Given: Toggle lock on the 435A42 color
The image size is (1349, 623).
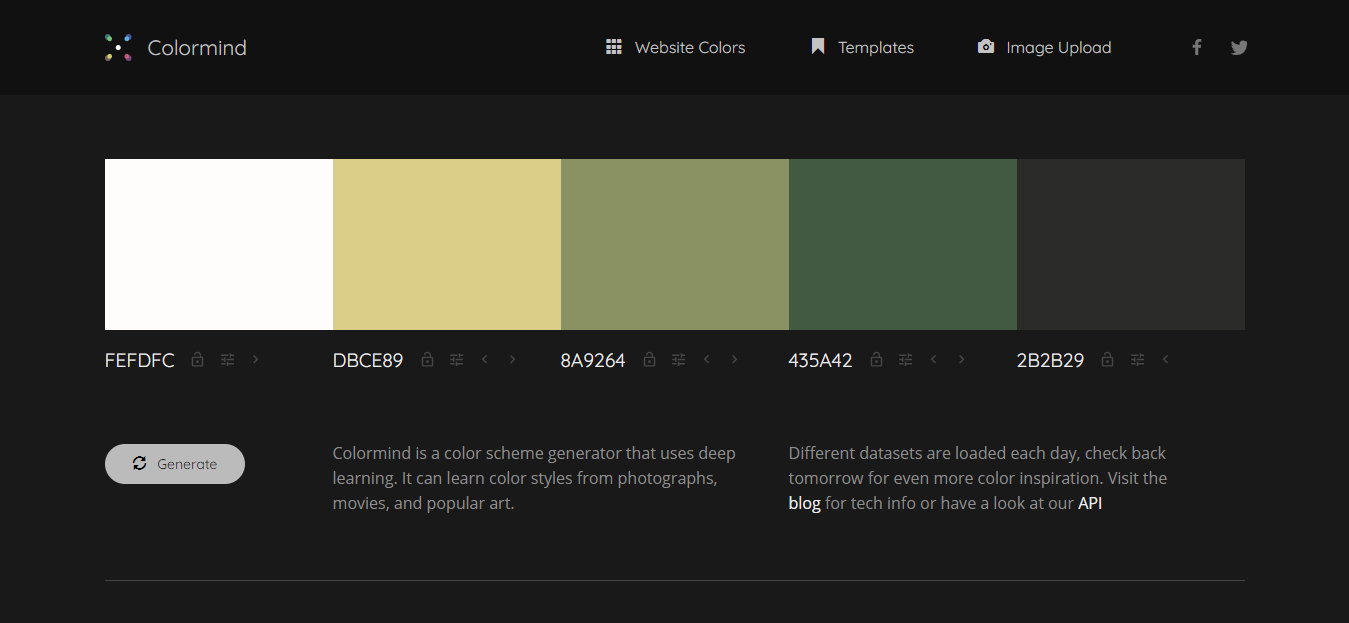Looking at the screenshot, I should tap(877, 360).
